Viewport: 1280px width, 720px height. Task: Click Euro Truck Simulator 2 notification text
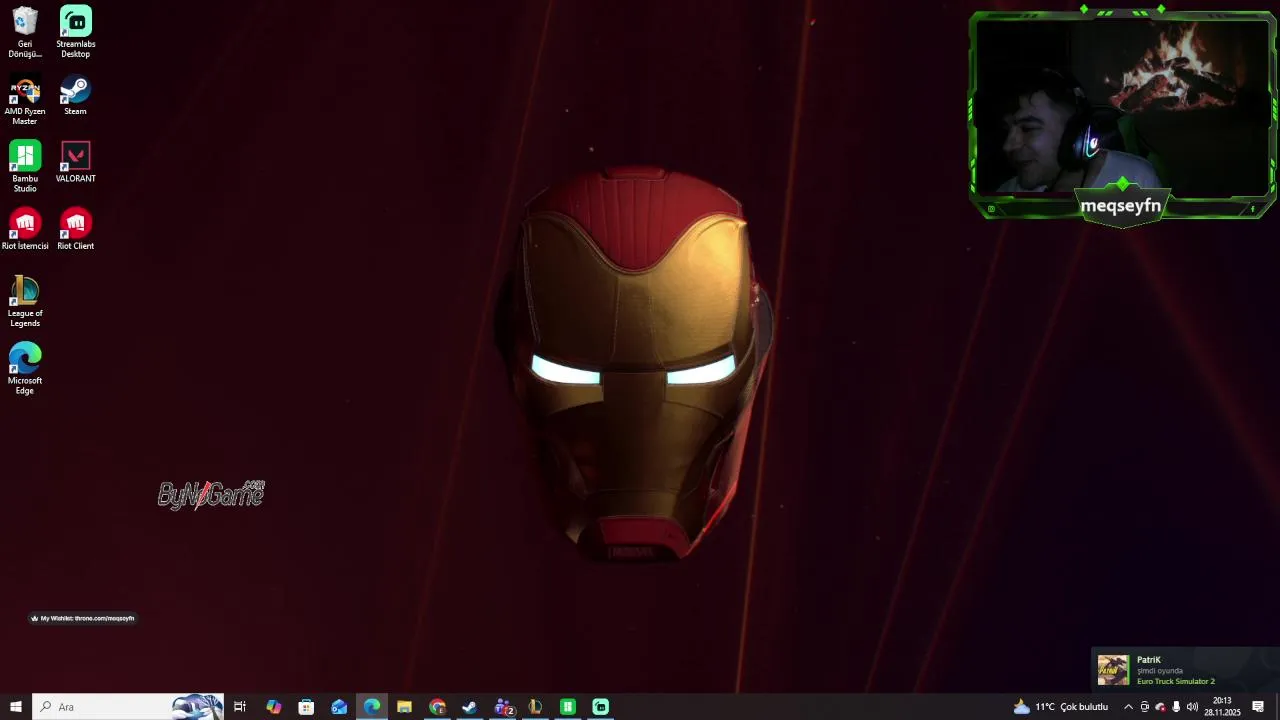(x=1176, y=682)
